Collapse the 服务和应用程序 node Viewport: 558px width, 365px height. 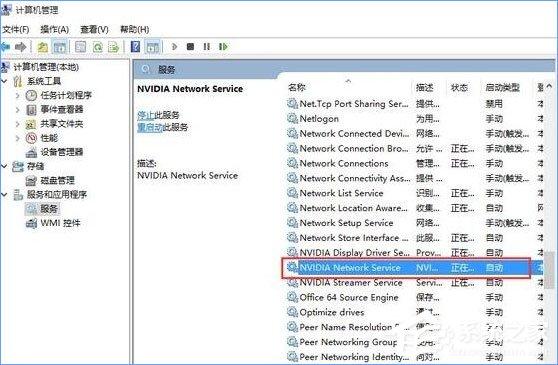click(4, 195)
